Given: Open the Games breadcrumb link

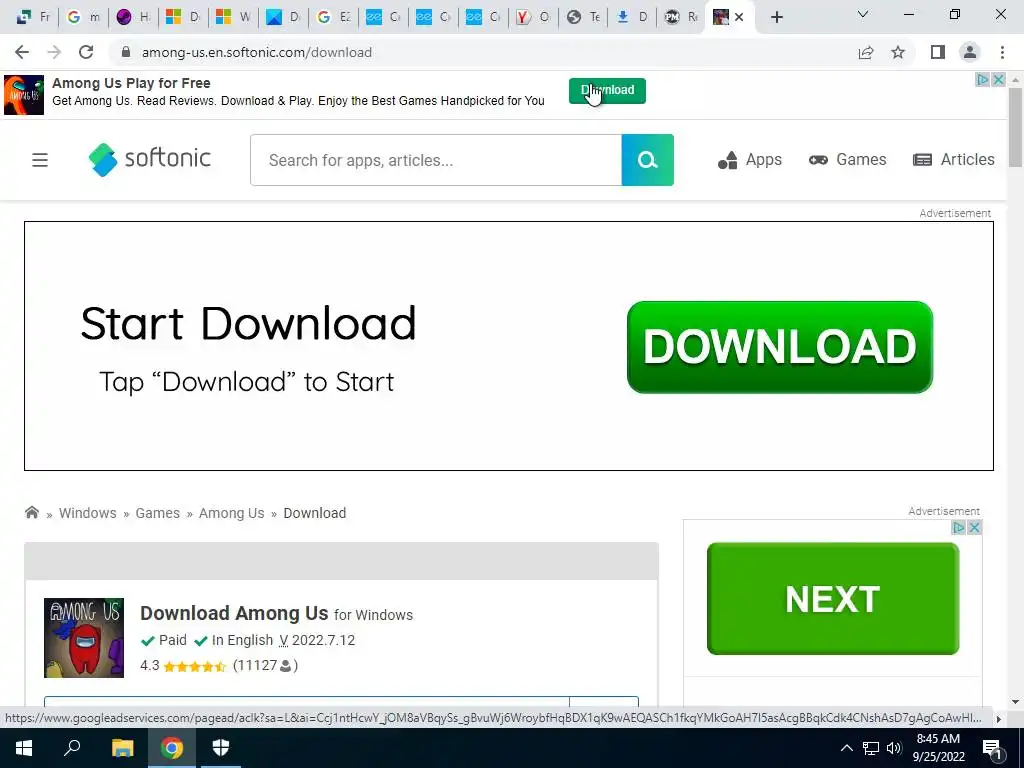Looking at the screenshot, I should pyautogui.click(x=157, y=513).
